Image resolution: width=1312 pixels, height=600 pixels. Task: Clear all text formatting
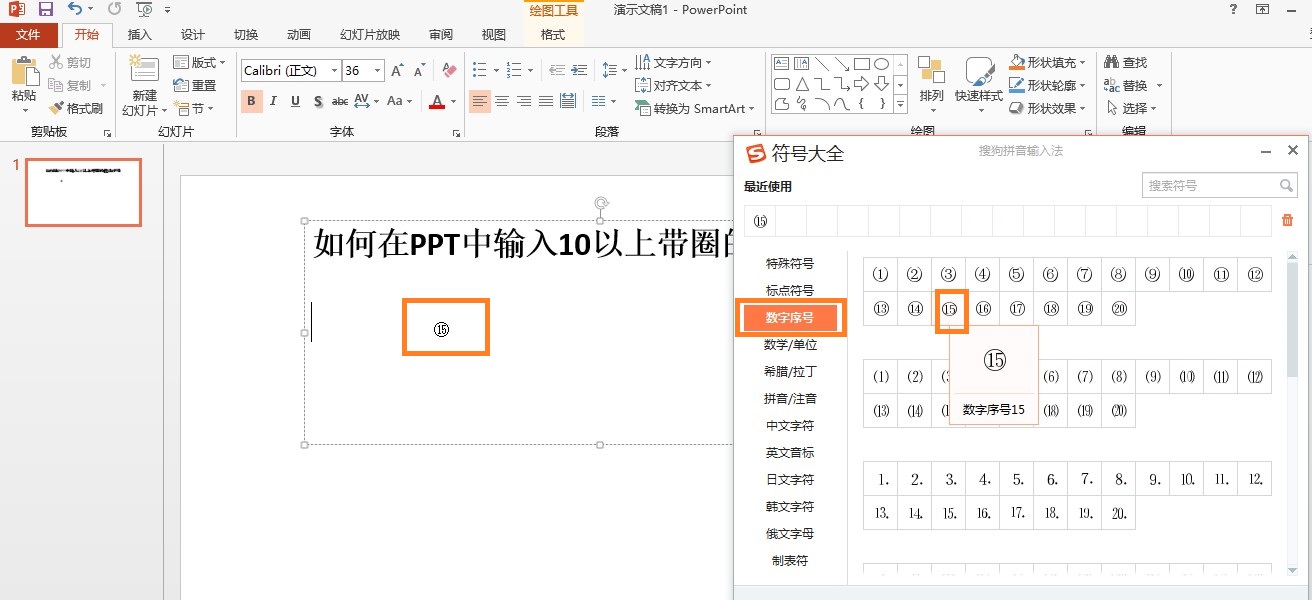click(x=449, y=71)
